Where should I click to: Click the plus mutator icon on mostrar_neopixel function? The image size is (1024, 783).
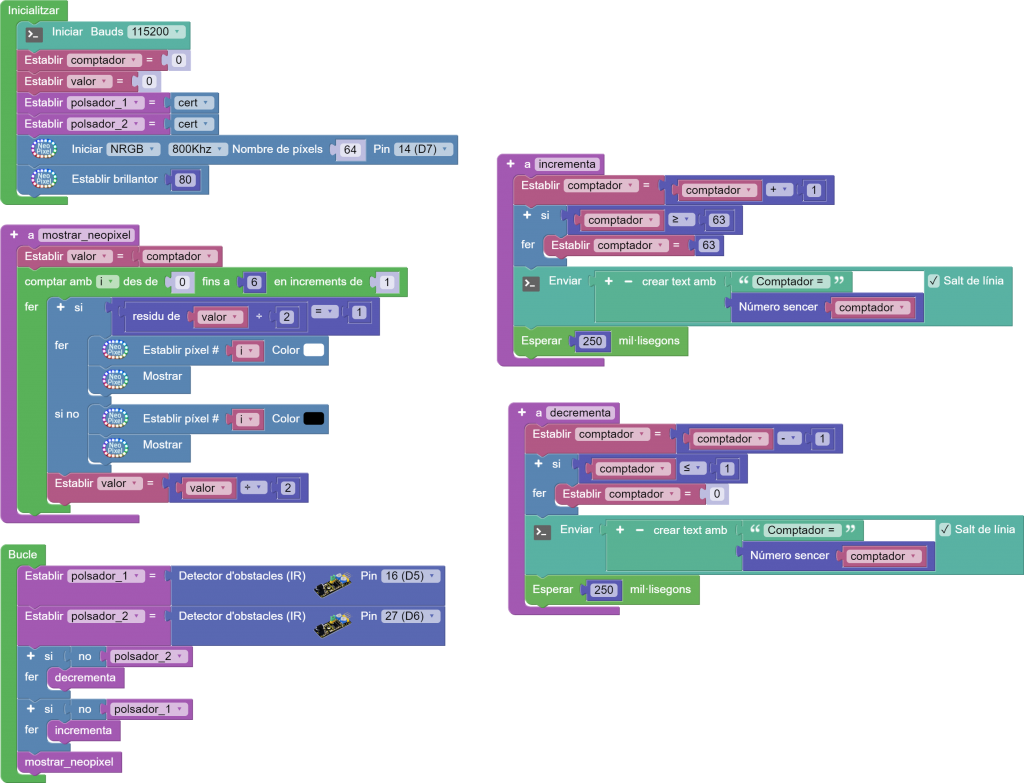pos(14,235)
